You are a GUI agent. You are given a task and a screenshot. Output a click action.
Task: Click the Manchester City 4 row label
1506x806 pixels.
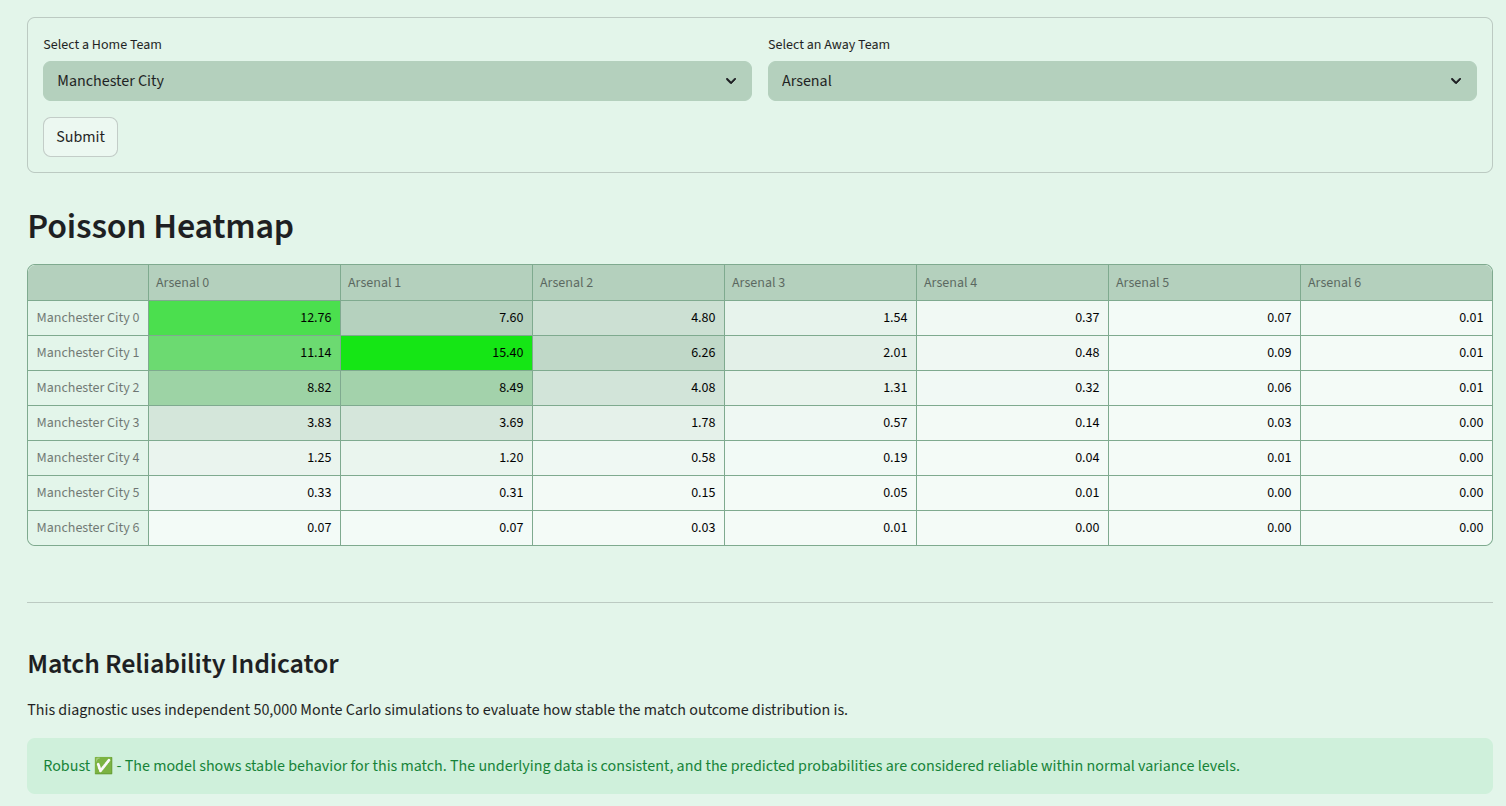(x=88, y=458)
